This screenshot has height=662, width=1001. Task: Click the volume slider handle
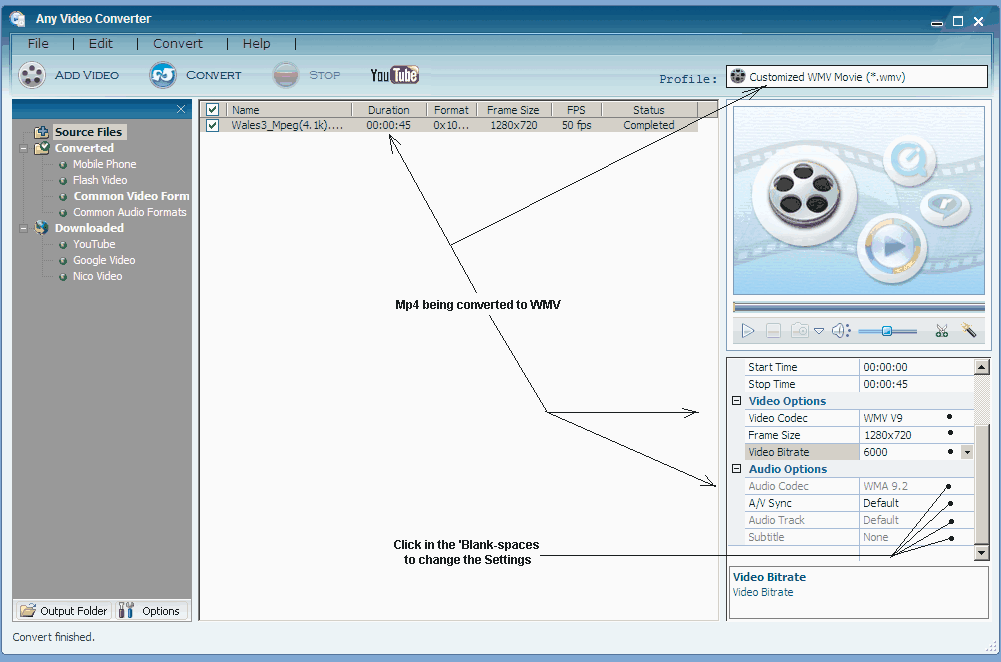click(x=887, y=331)
